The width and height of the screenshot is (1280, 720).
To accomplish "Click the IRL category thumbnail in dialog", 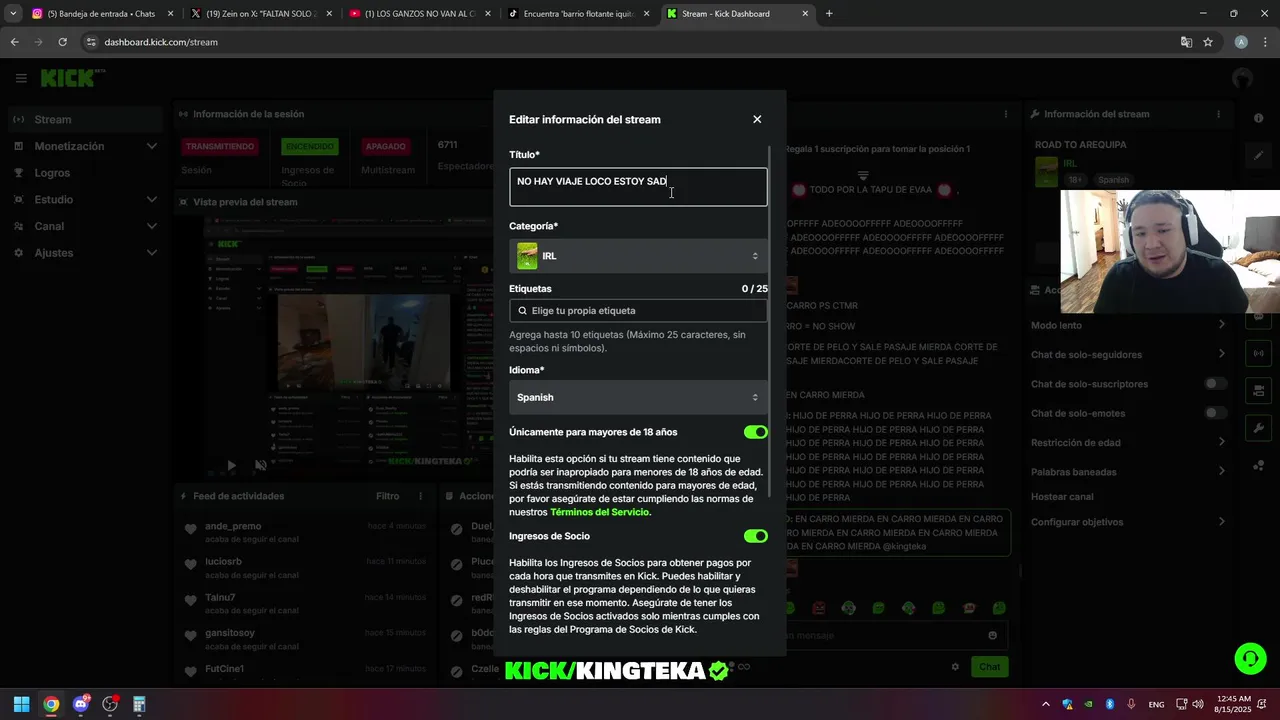I will tap(527, 256).
